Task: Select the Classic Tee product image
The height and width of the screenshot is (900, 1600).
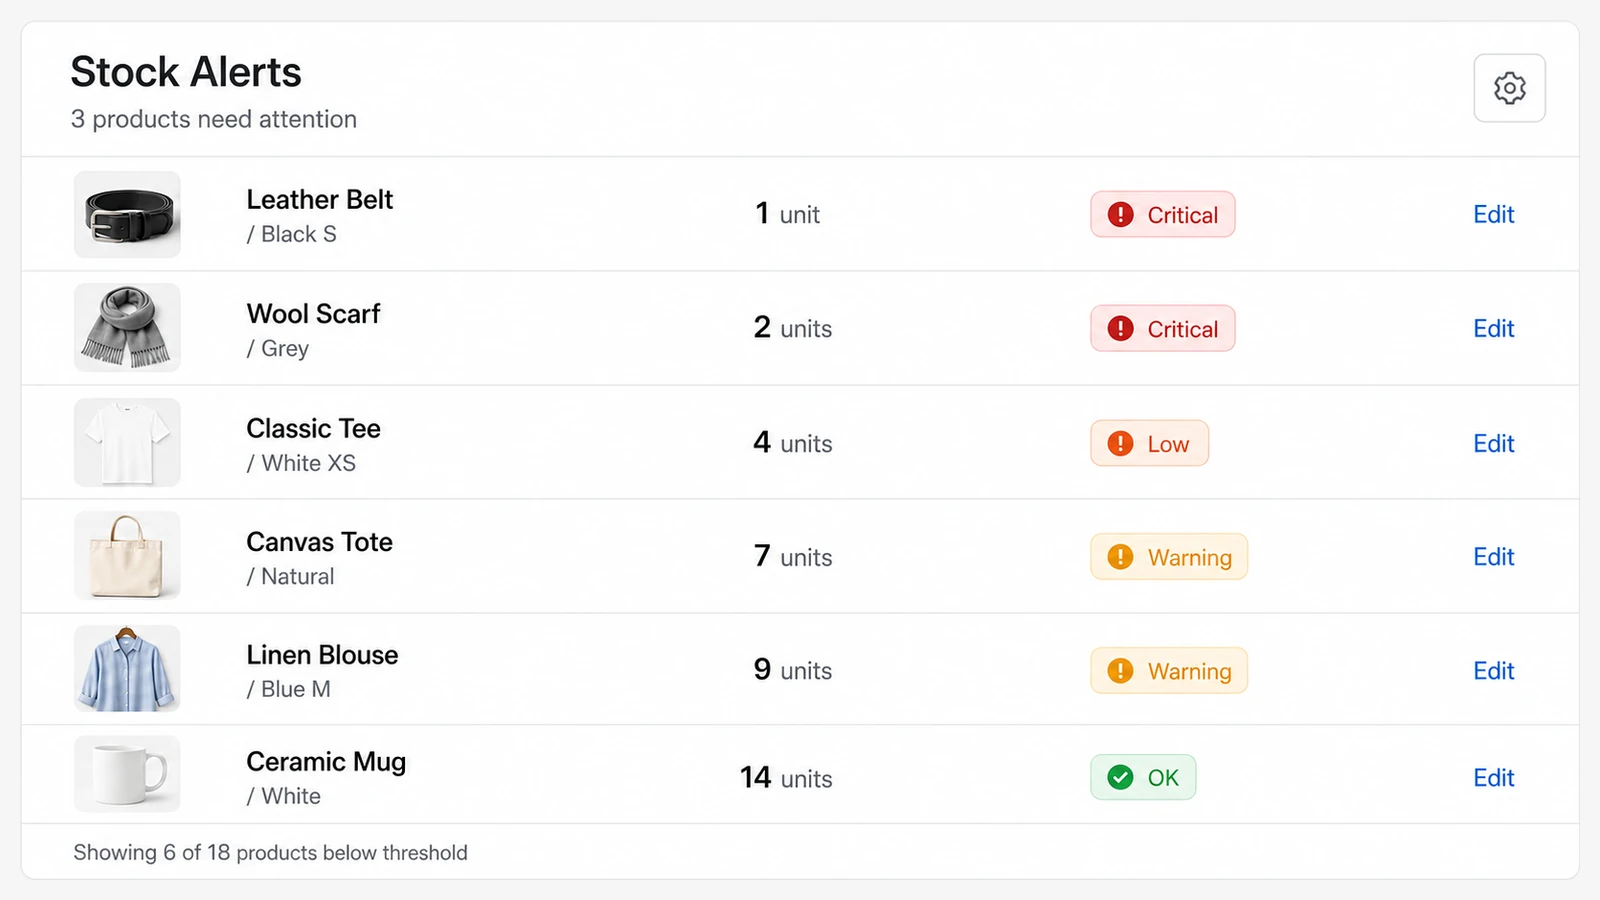Action: (x=127, y=442)
